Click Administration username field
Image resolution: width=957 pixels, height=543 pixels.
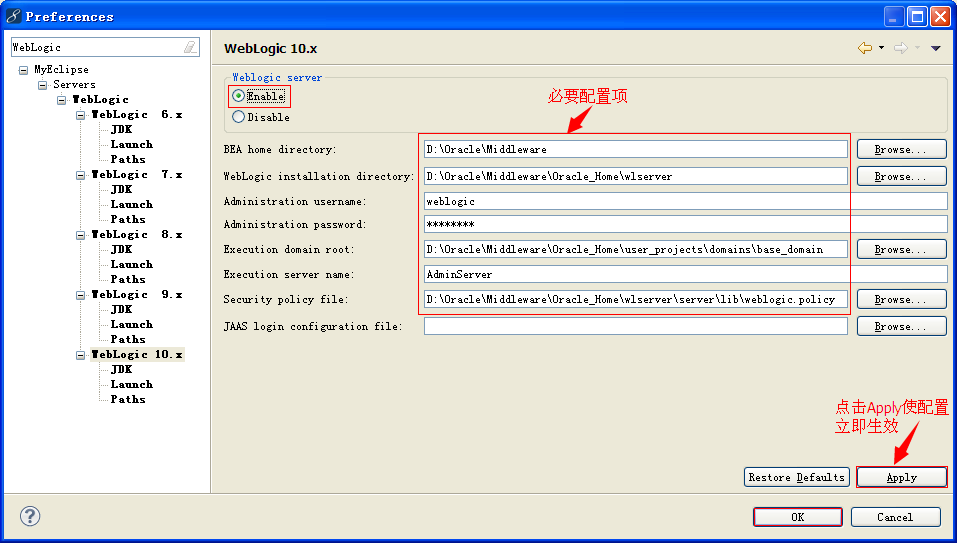[685, 201]
